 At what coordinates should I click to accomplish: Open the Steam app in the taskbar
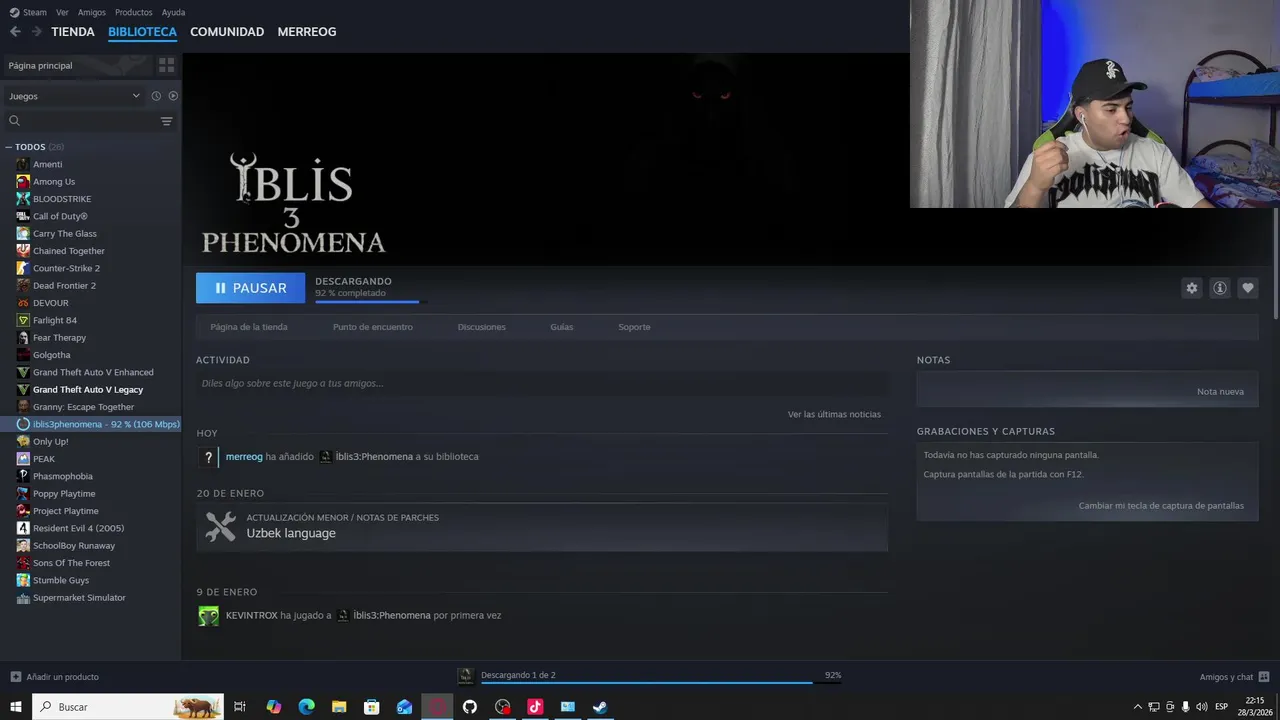(x=600, y=707)
